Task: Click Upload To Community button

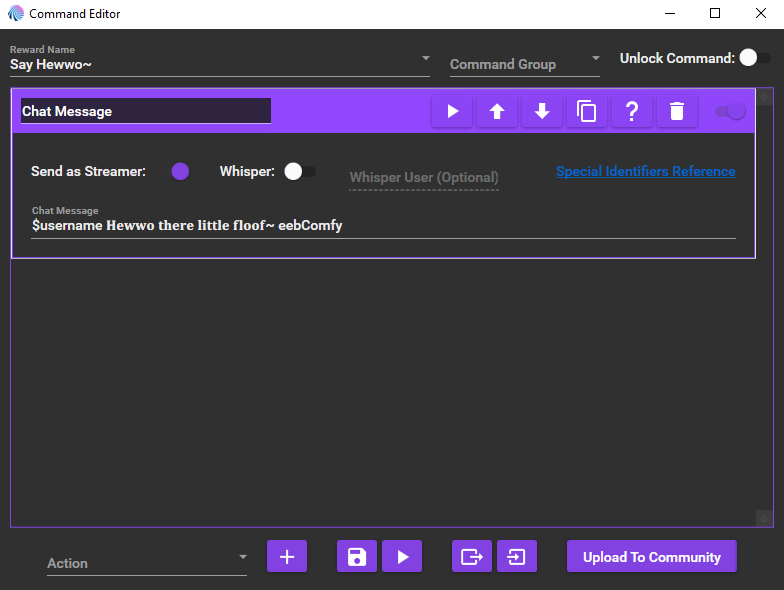Action: tap(652, 556)
